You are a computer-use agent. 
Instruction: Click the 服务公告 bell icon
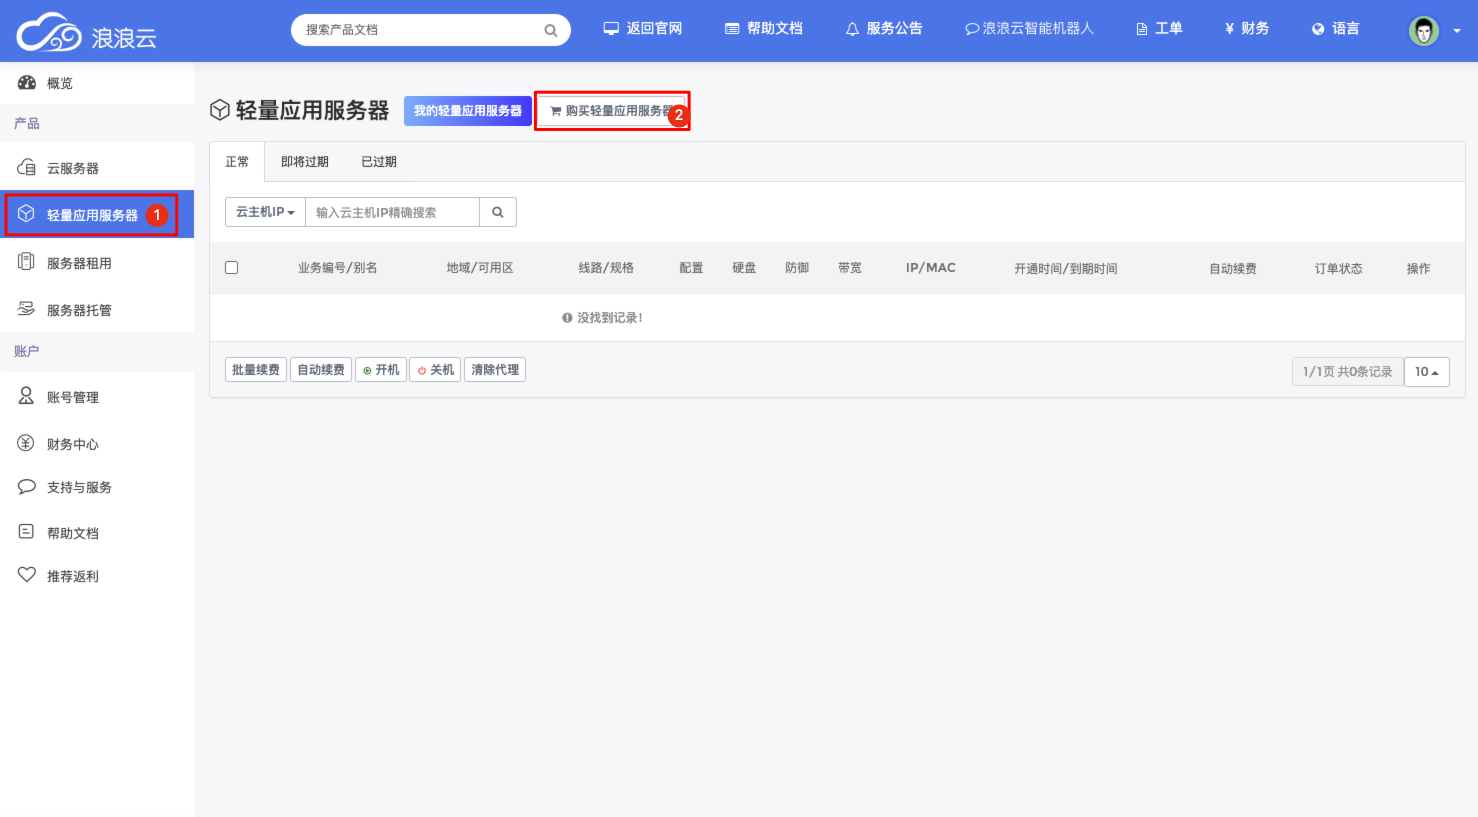[852, 29]
